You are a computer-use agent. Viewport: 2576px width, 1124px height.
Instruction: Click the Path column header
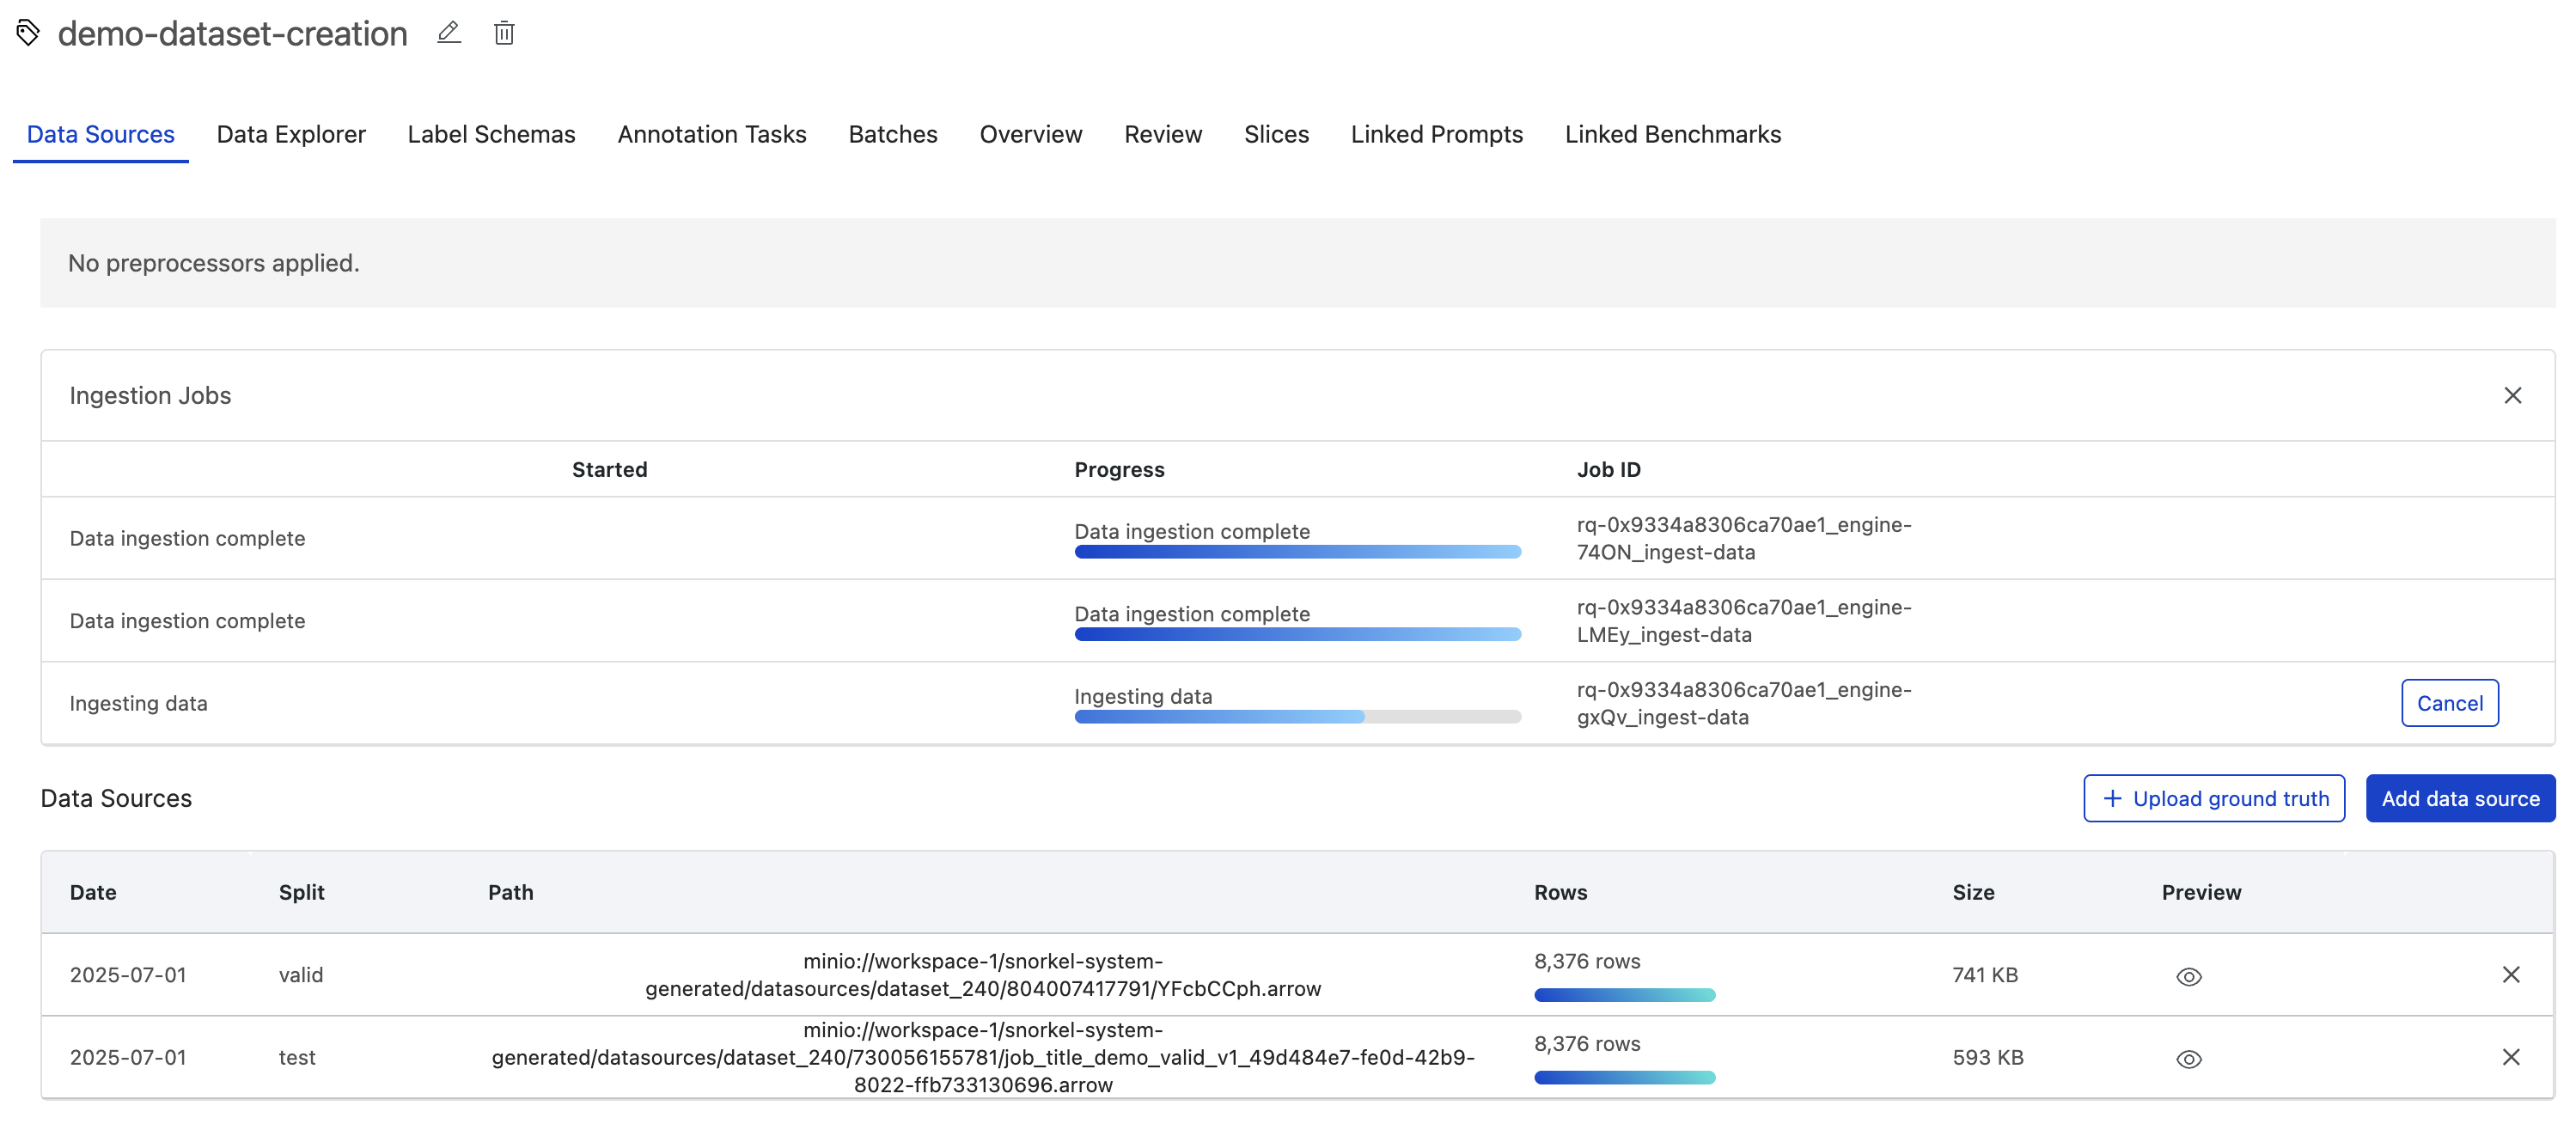click(x=510, y=892)
